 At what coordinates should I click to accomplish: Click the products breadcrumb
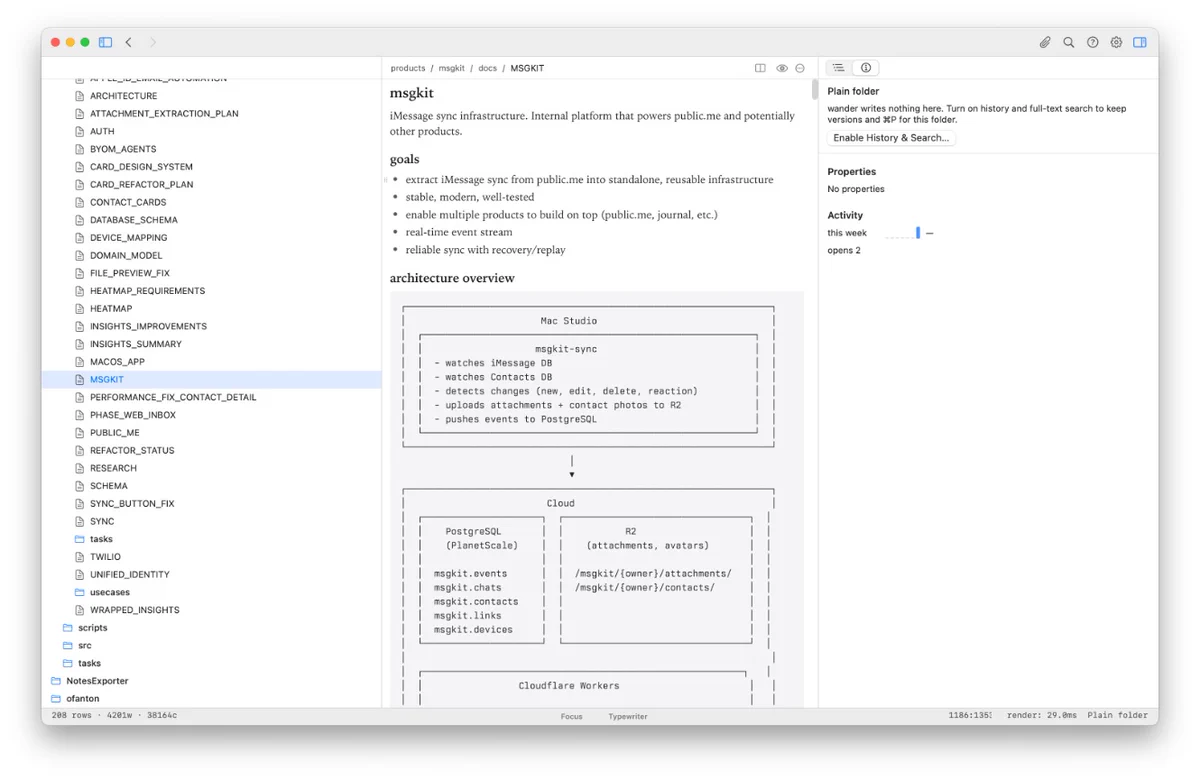pyautogui.click(x=408, y=68)
